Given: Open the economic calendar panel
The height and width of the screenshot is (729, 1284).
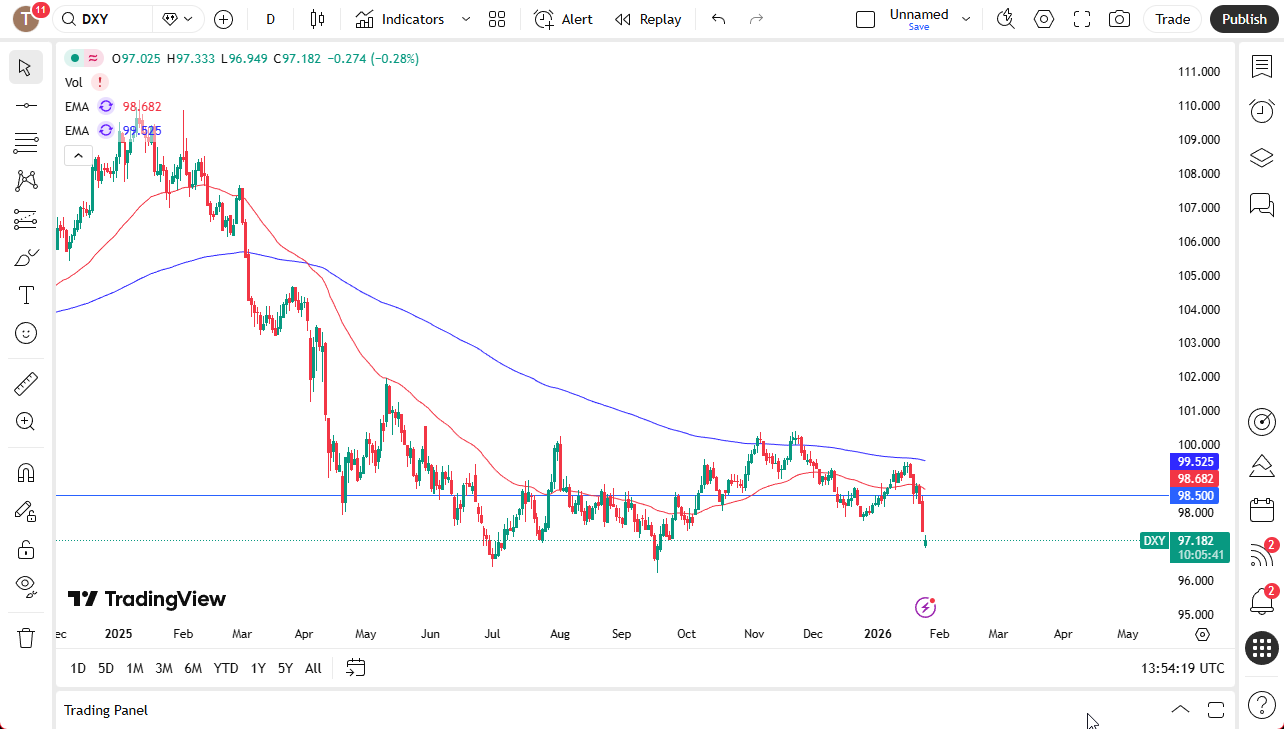Looking at the screenshot, I should 1261,509.
